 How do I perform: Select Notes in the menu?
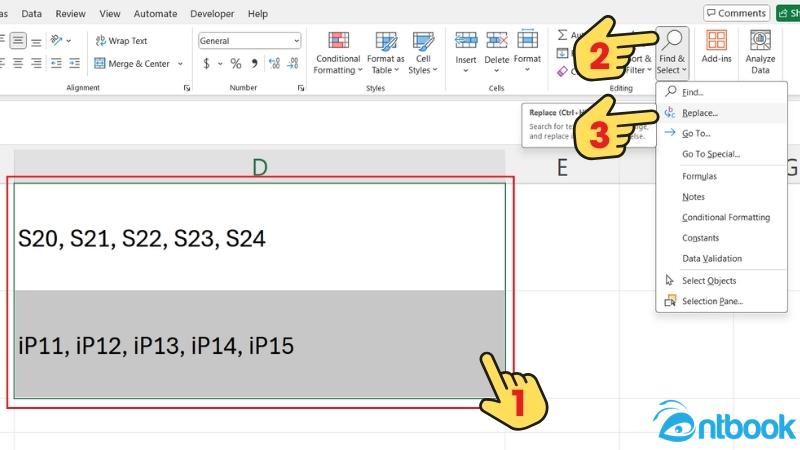click(721, 197)
